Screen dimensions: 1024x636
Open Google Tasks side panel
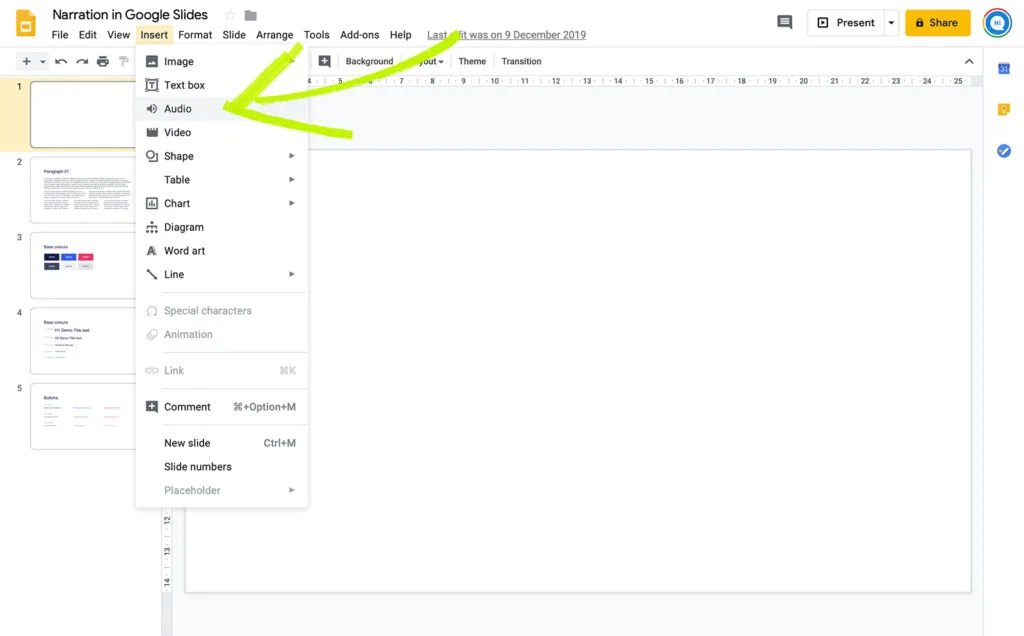(x=1004, y=151)
